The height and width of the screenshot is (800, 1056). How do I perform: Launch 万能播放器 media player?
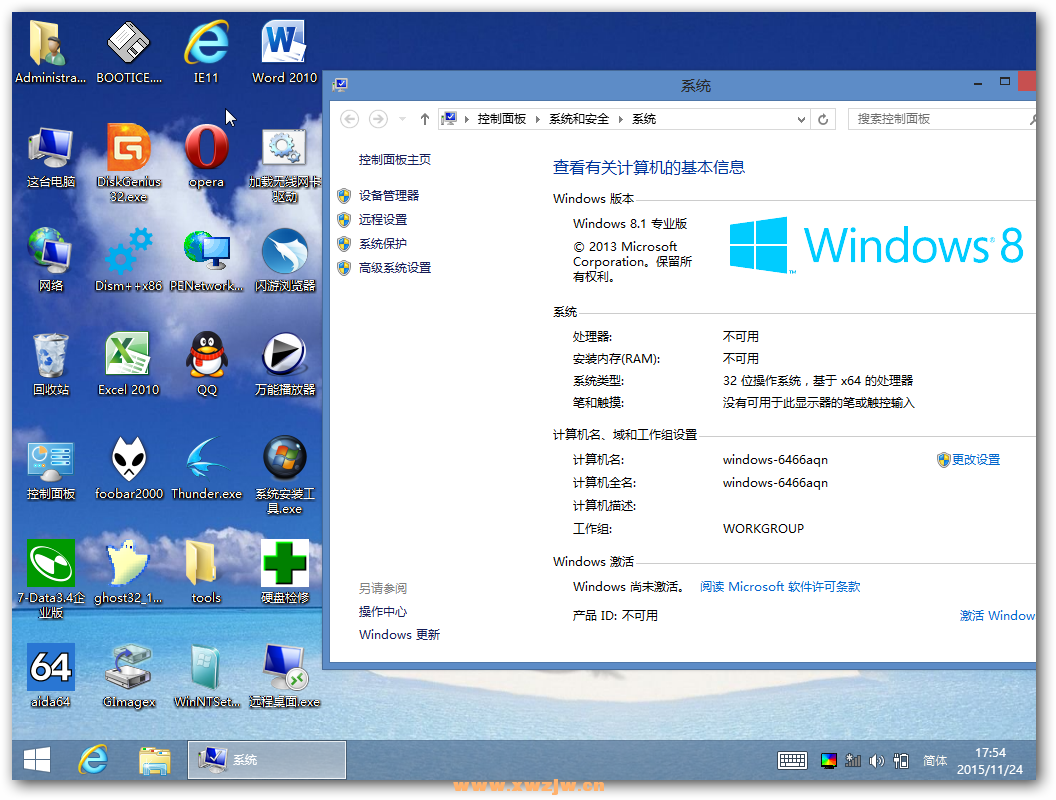[284, 364]
